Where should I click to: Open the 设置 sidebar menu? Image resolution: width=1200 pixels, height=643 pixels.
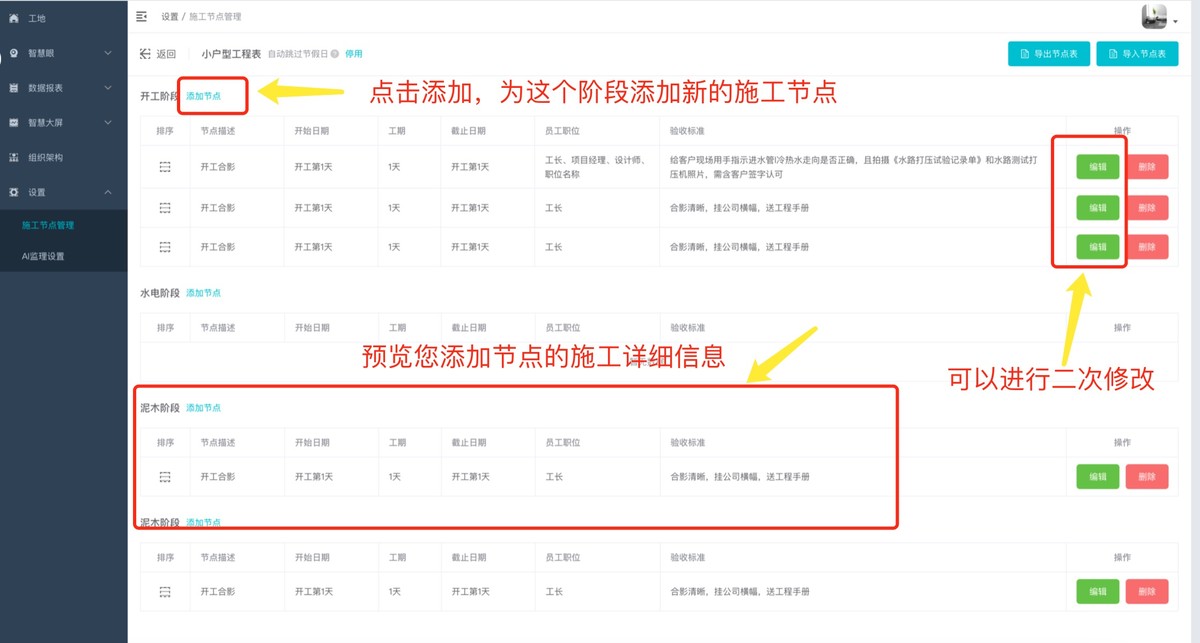[64, 192]
